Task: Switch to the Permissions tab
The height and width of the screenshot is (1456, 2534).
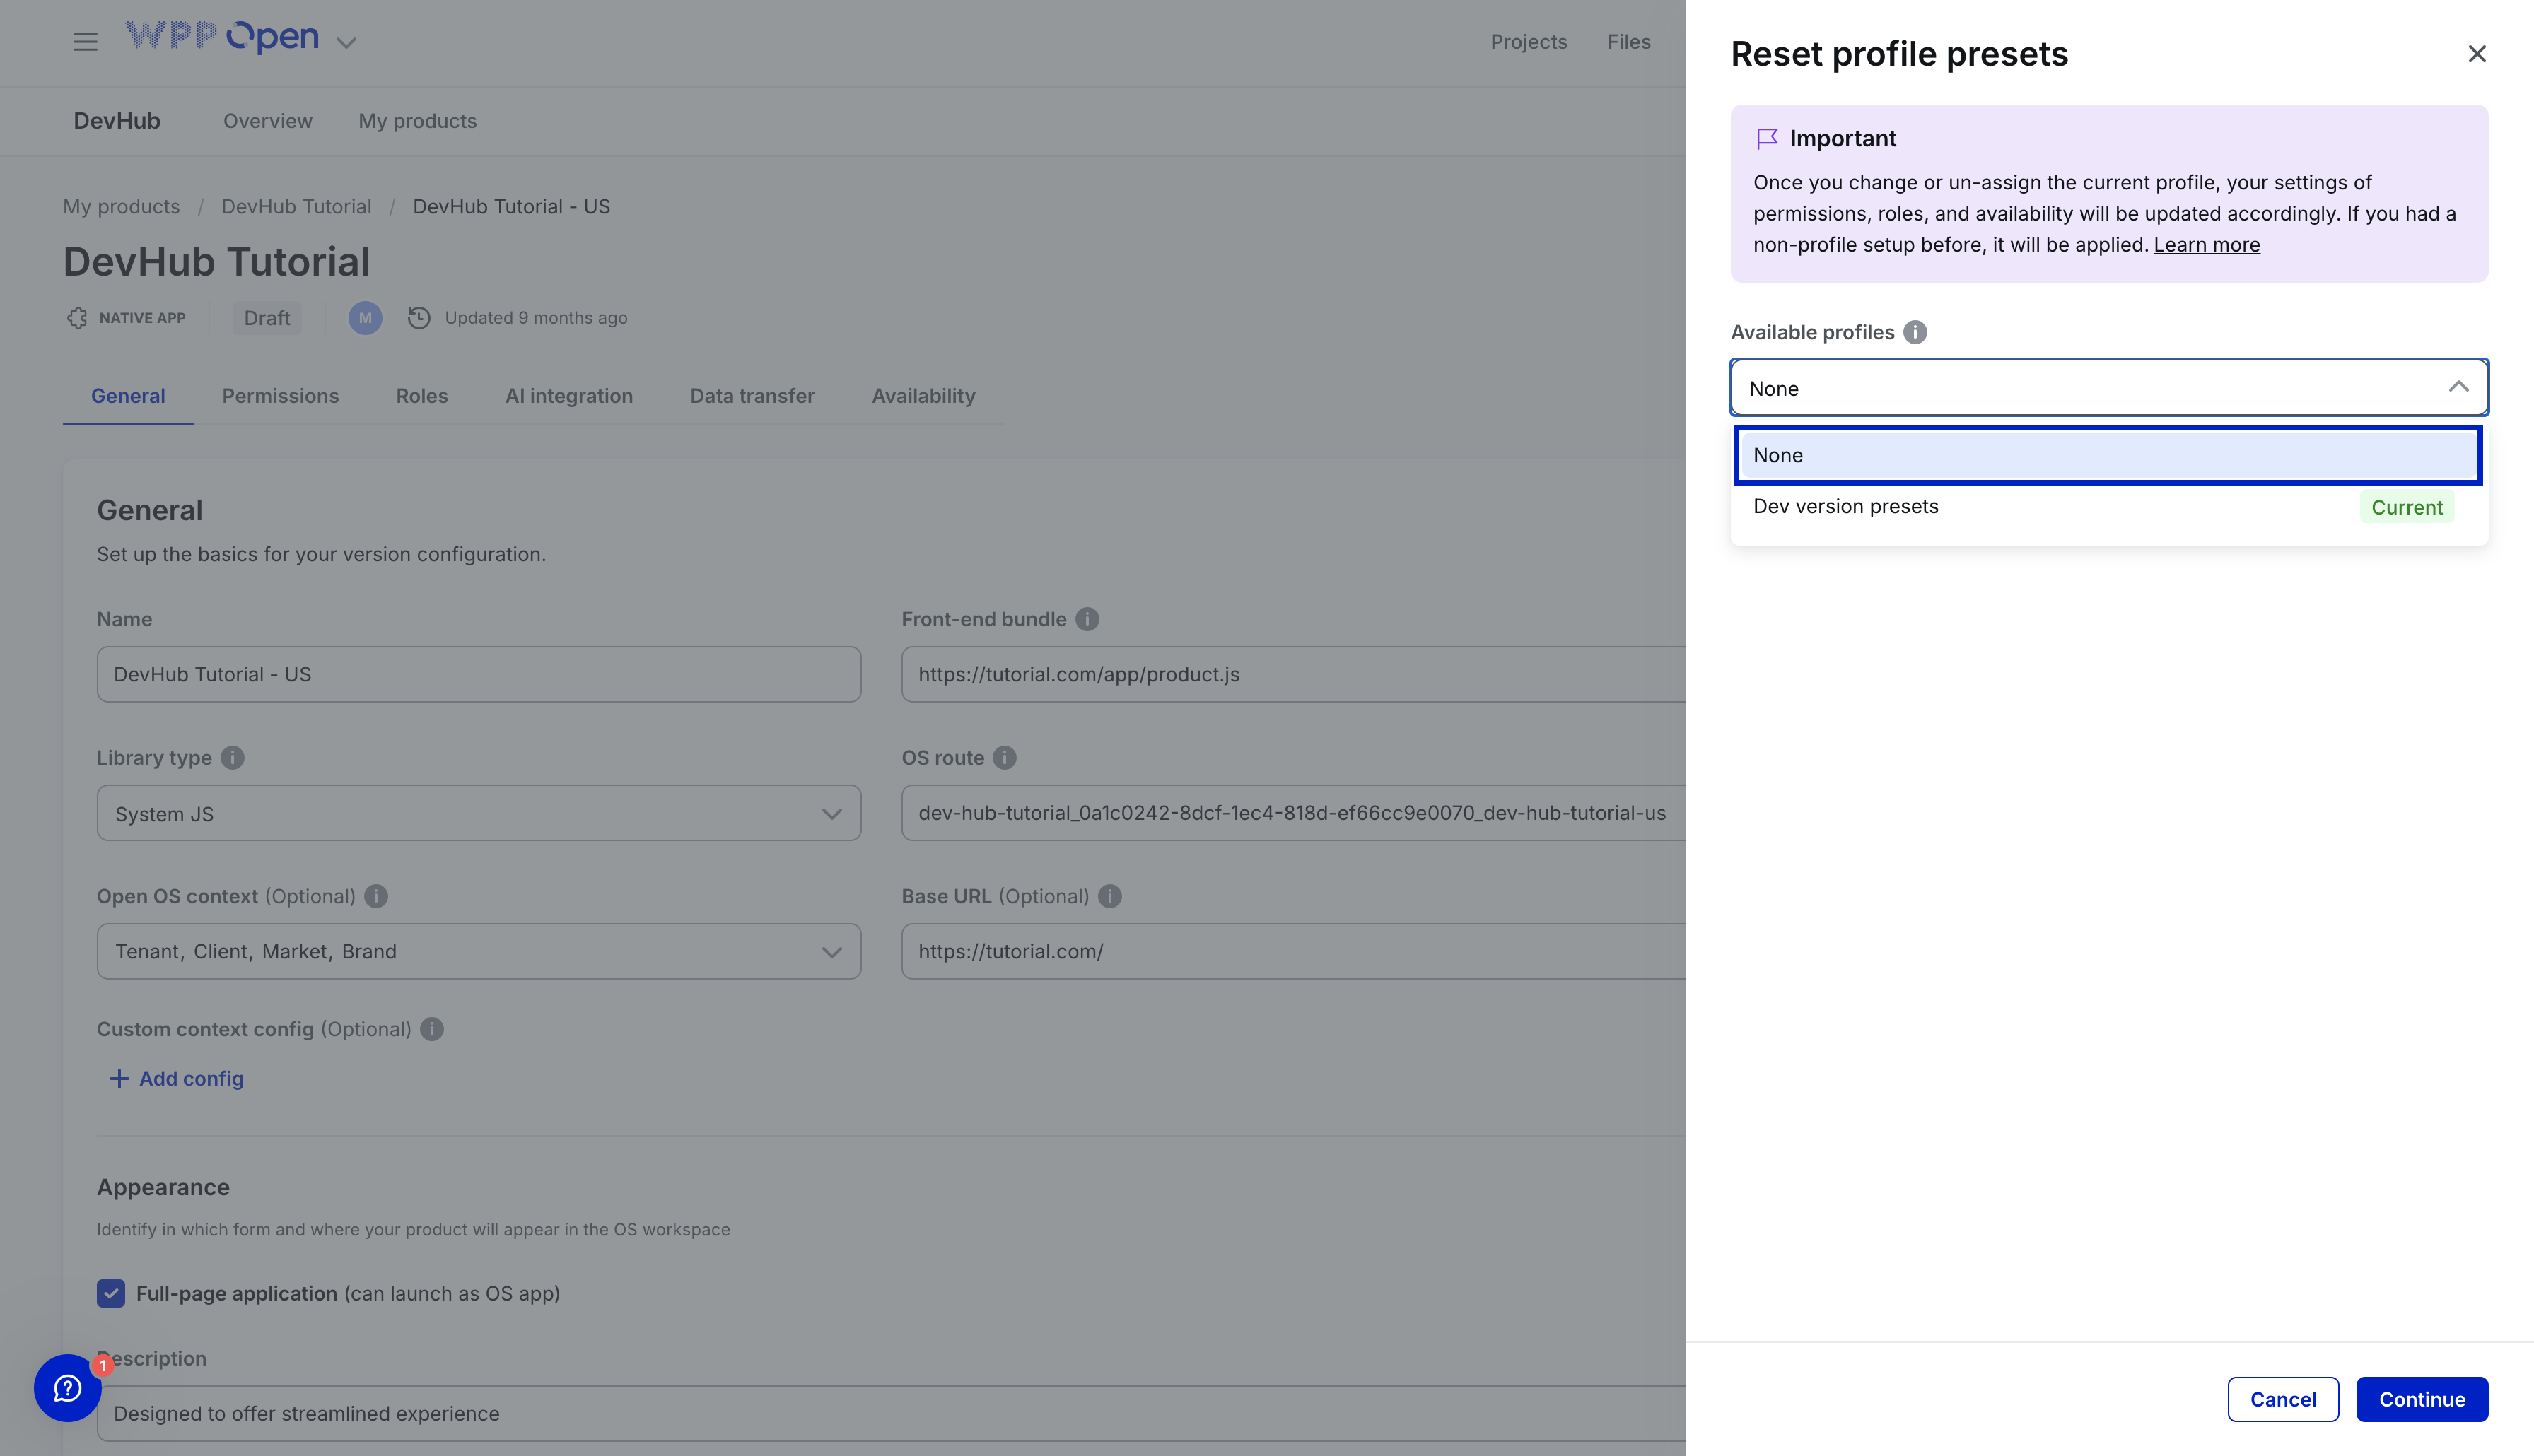Action: tap(280, 396)
